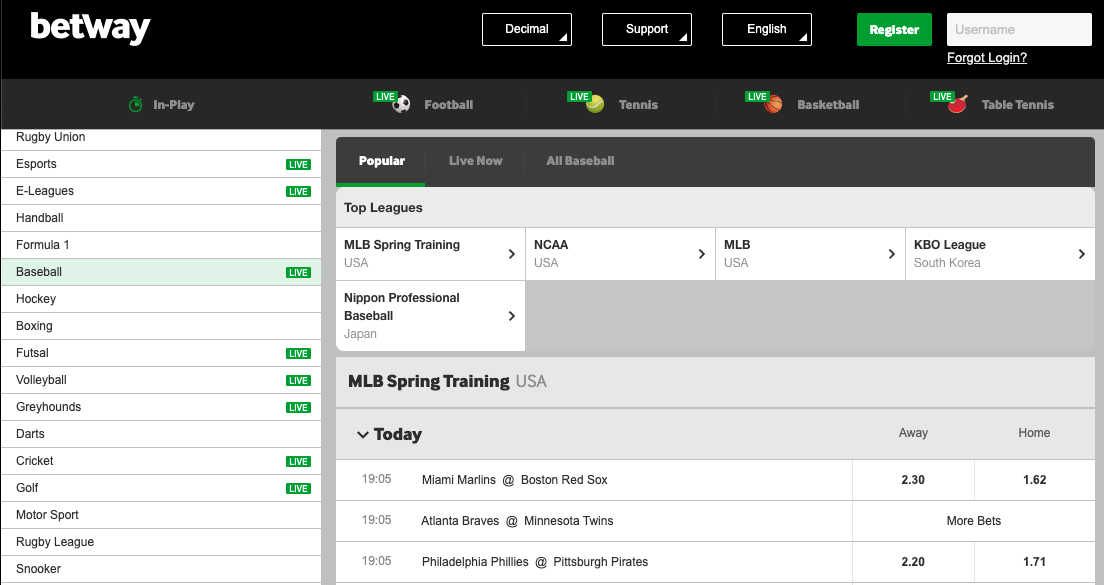Select Darts in sports list
This screenshot has height=585, width=1104.
(161, 434)
